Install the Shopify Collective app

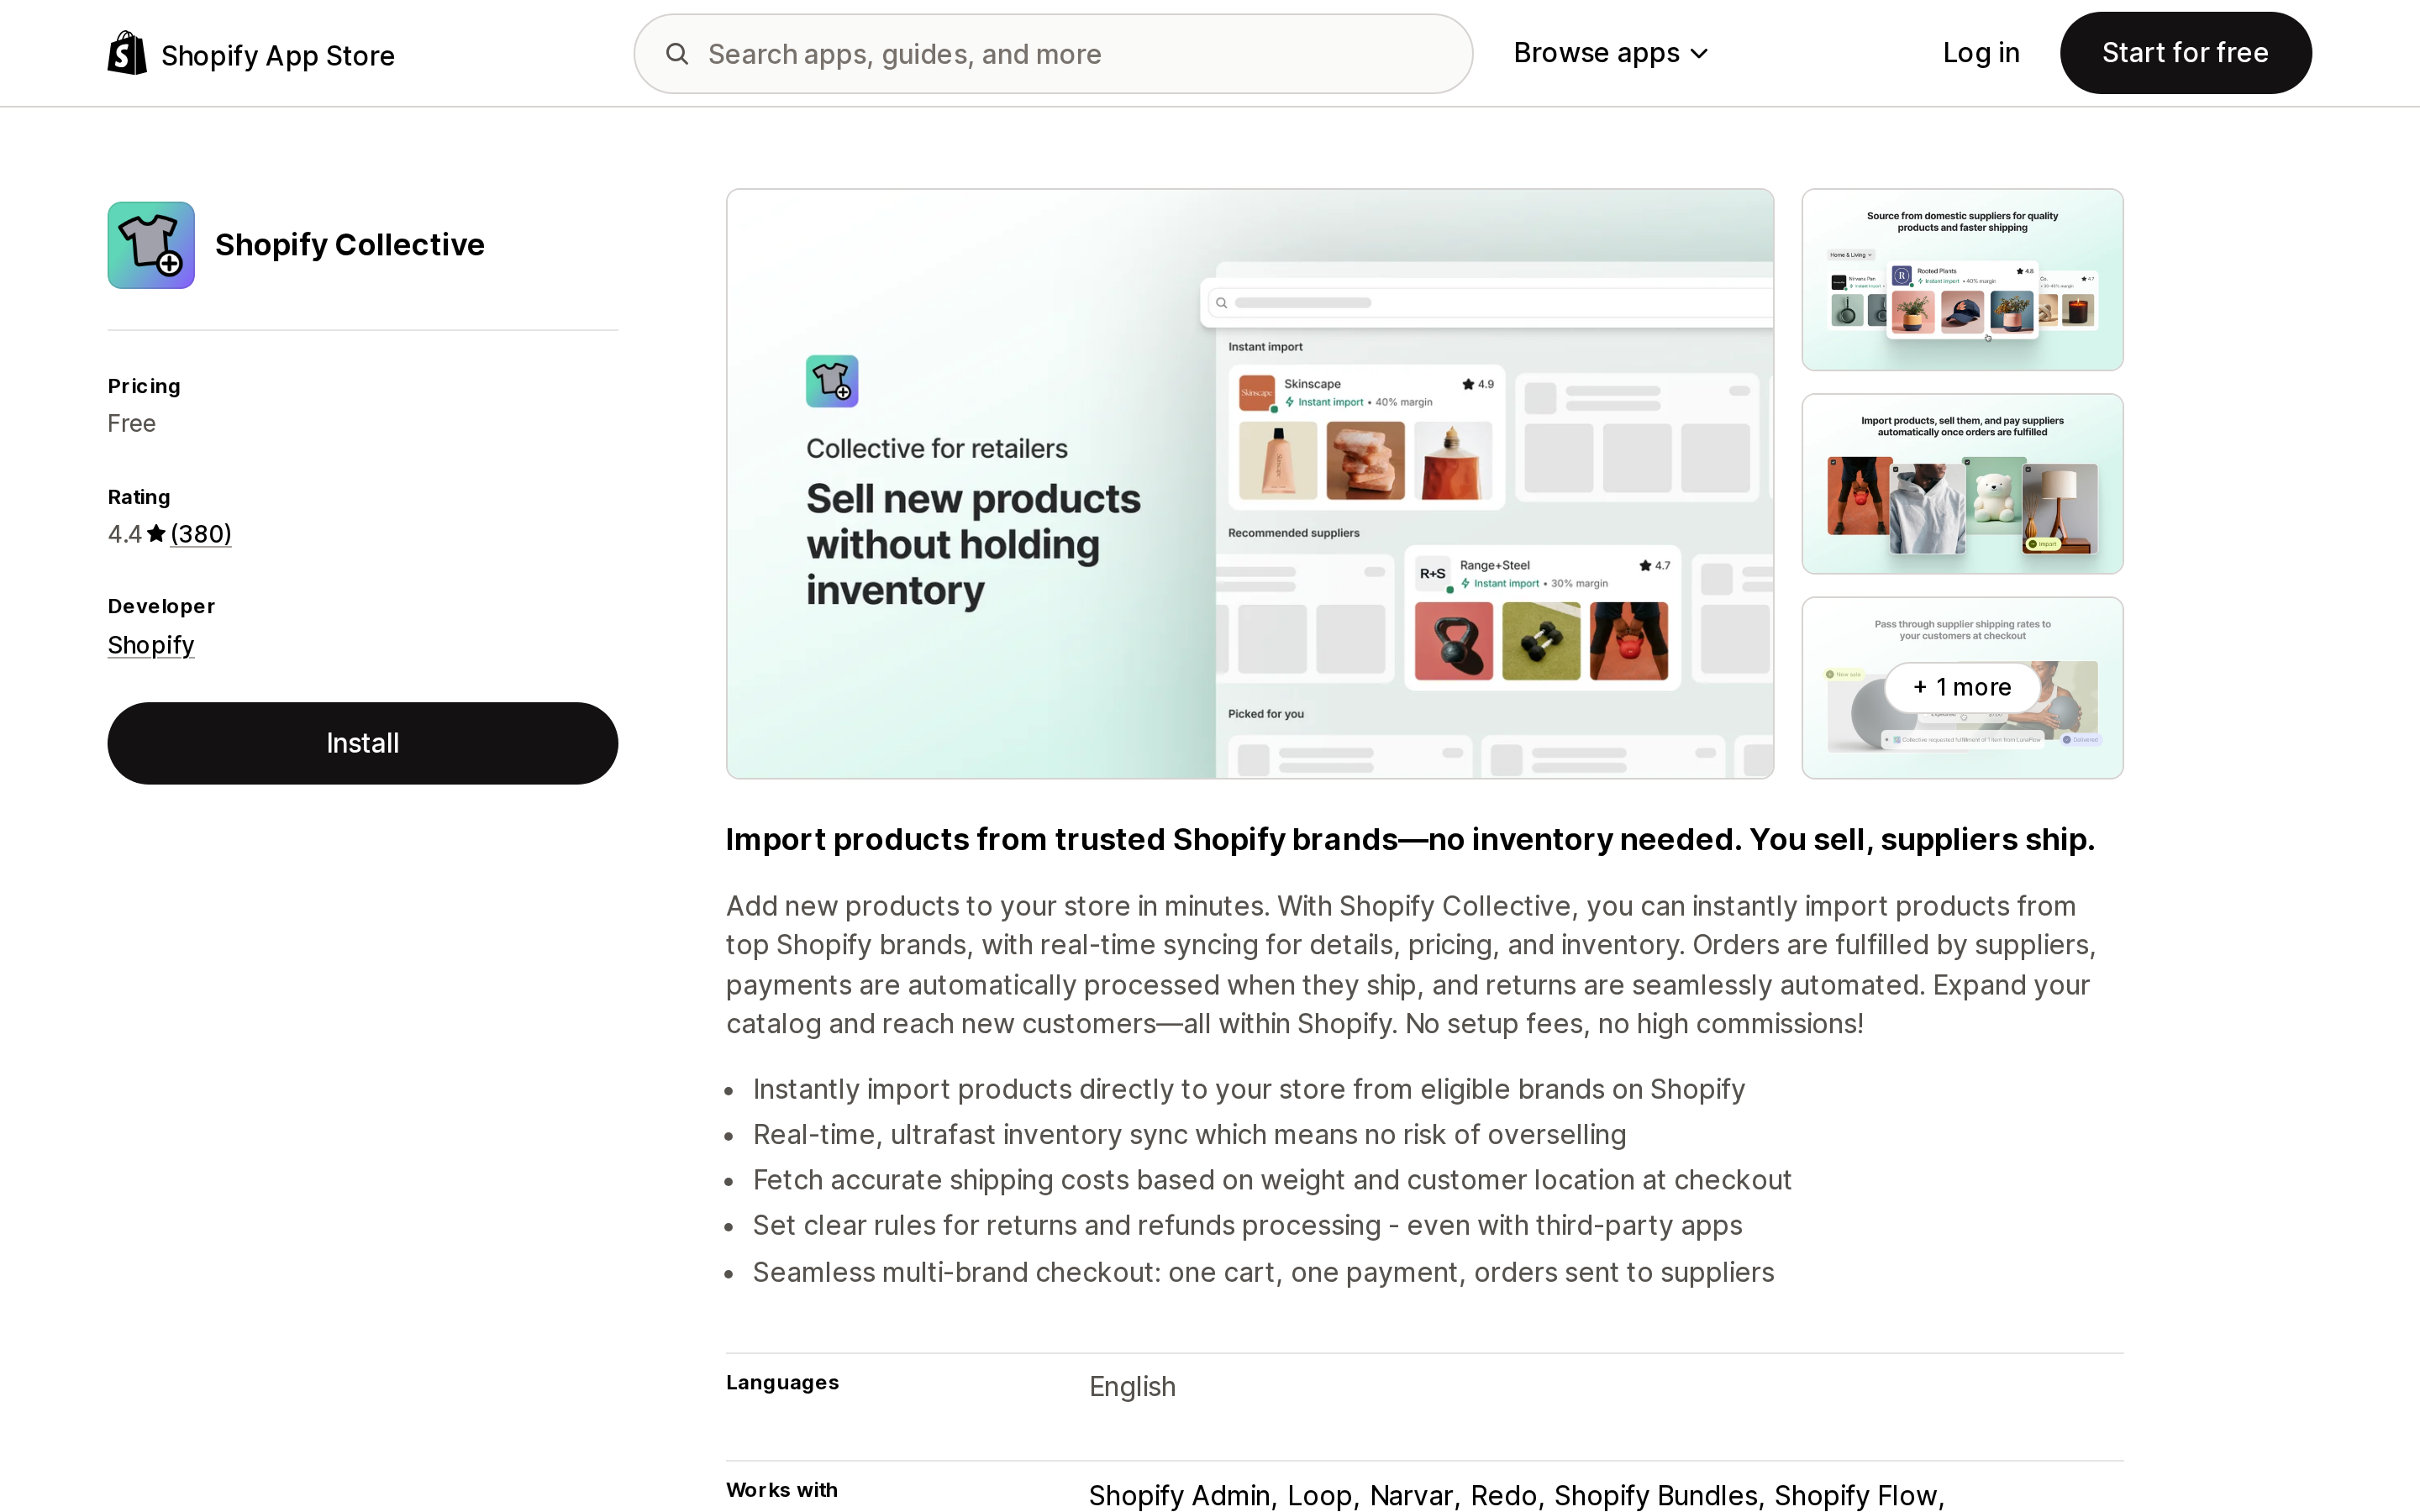click(363, 743)
